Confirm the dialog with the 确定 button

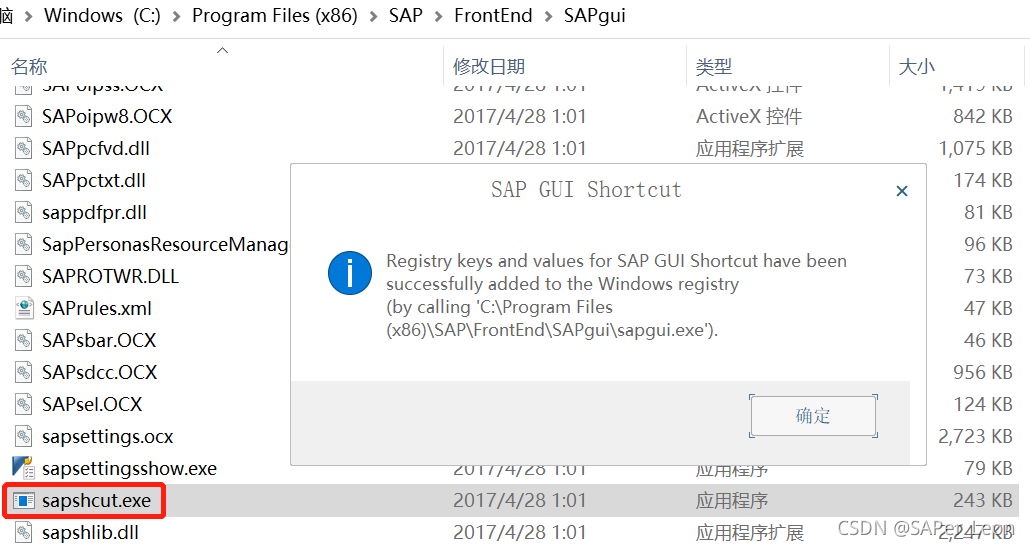click(x=813, y=416)
